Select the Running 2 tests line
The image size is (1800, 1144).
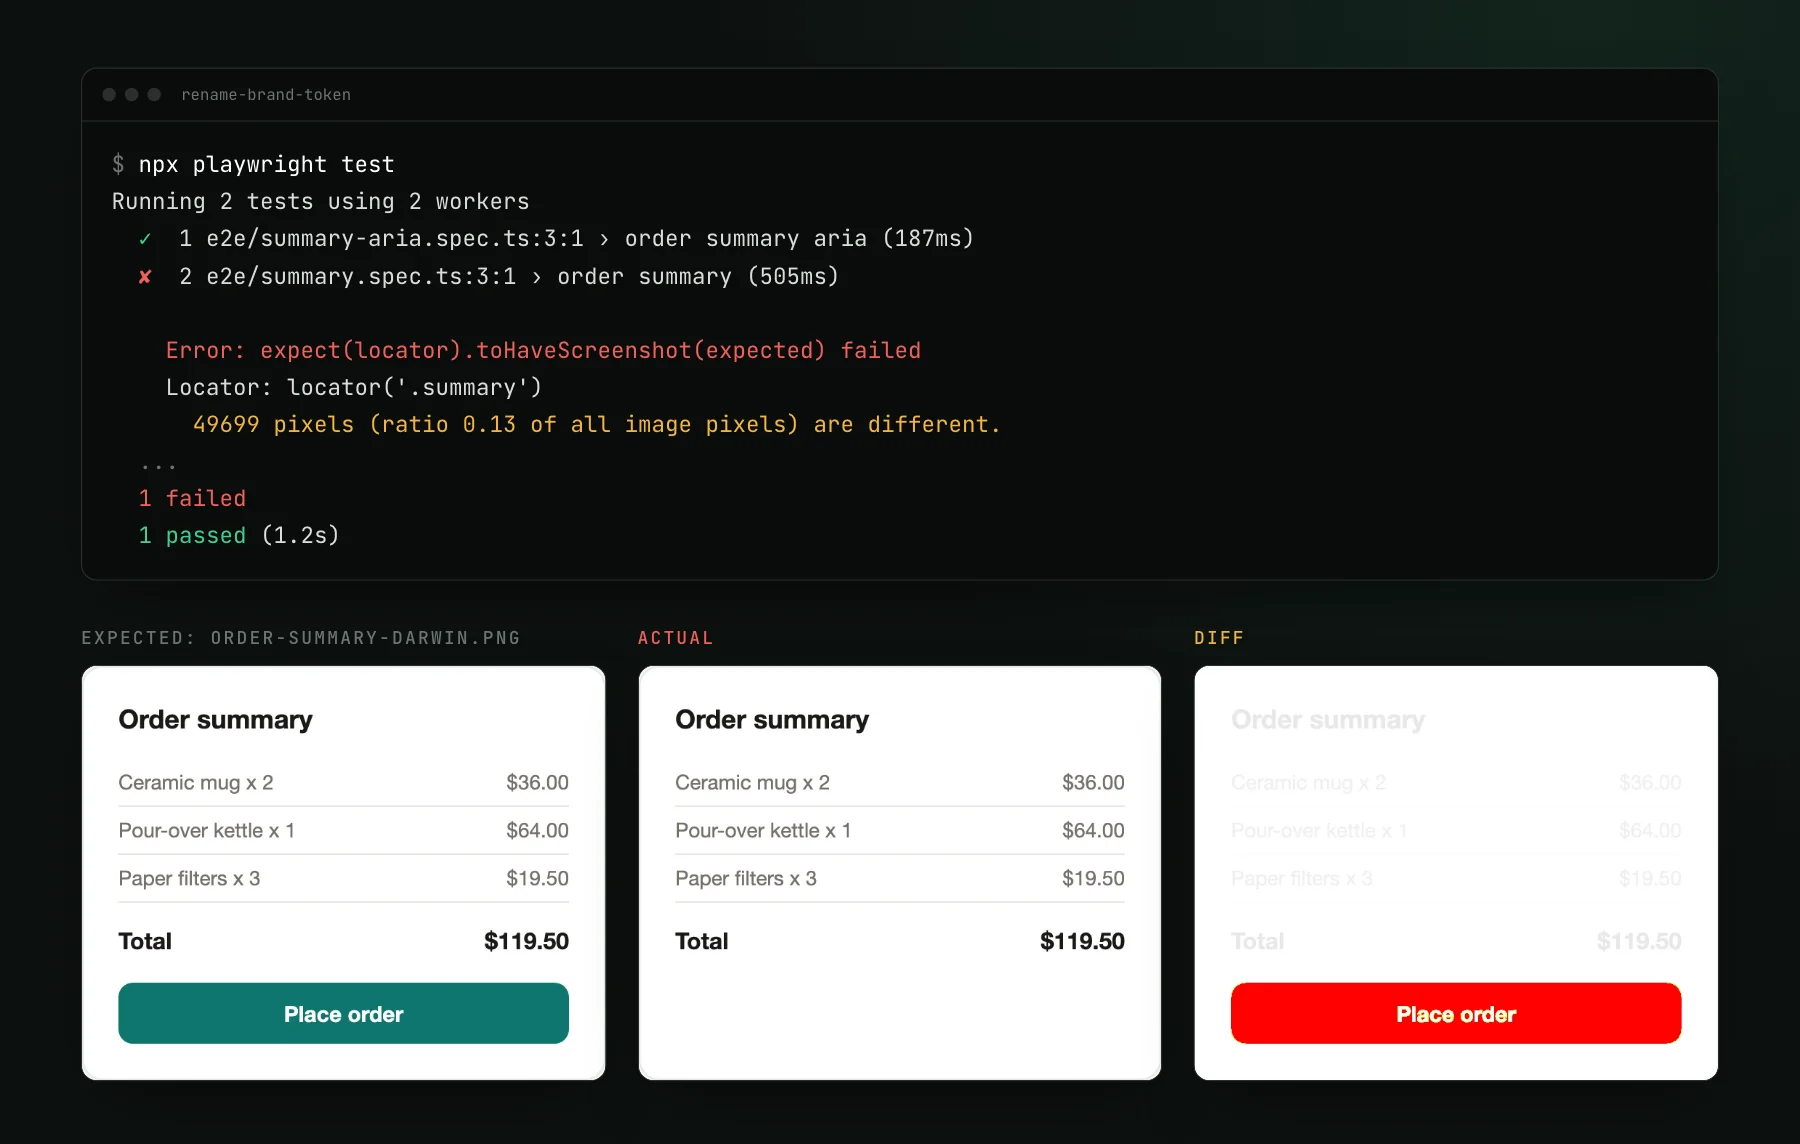(321, 201)
